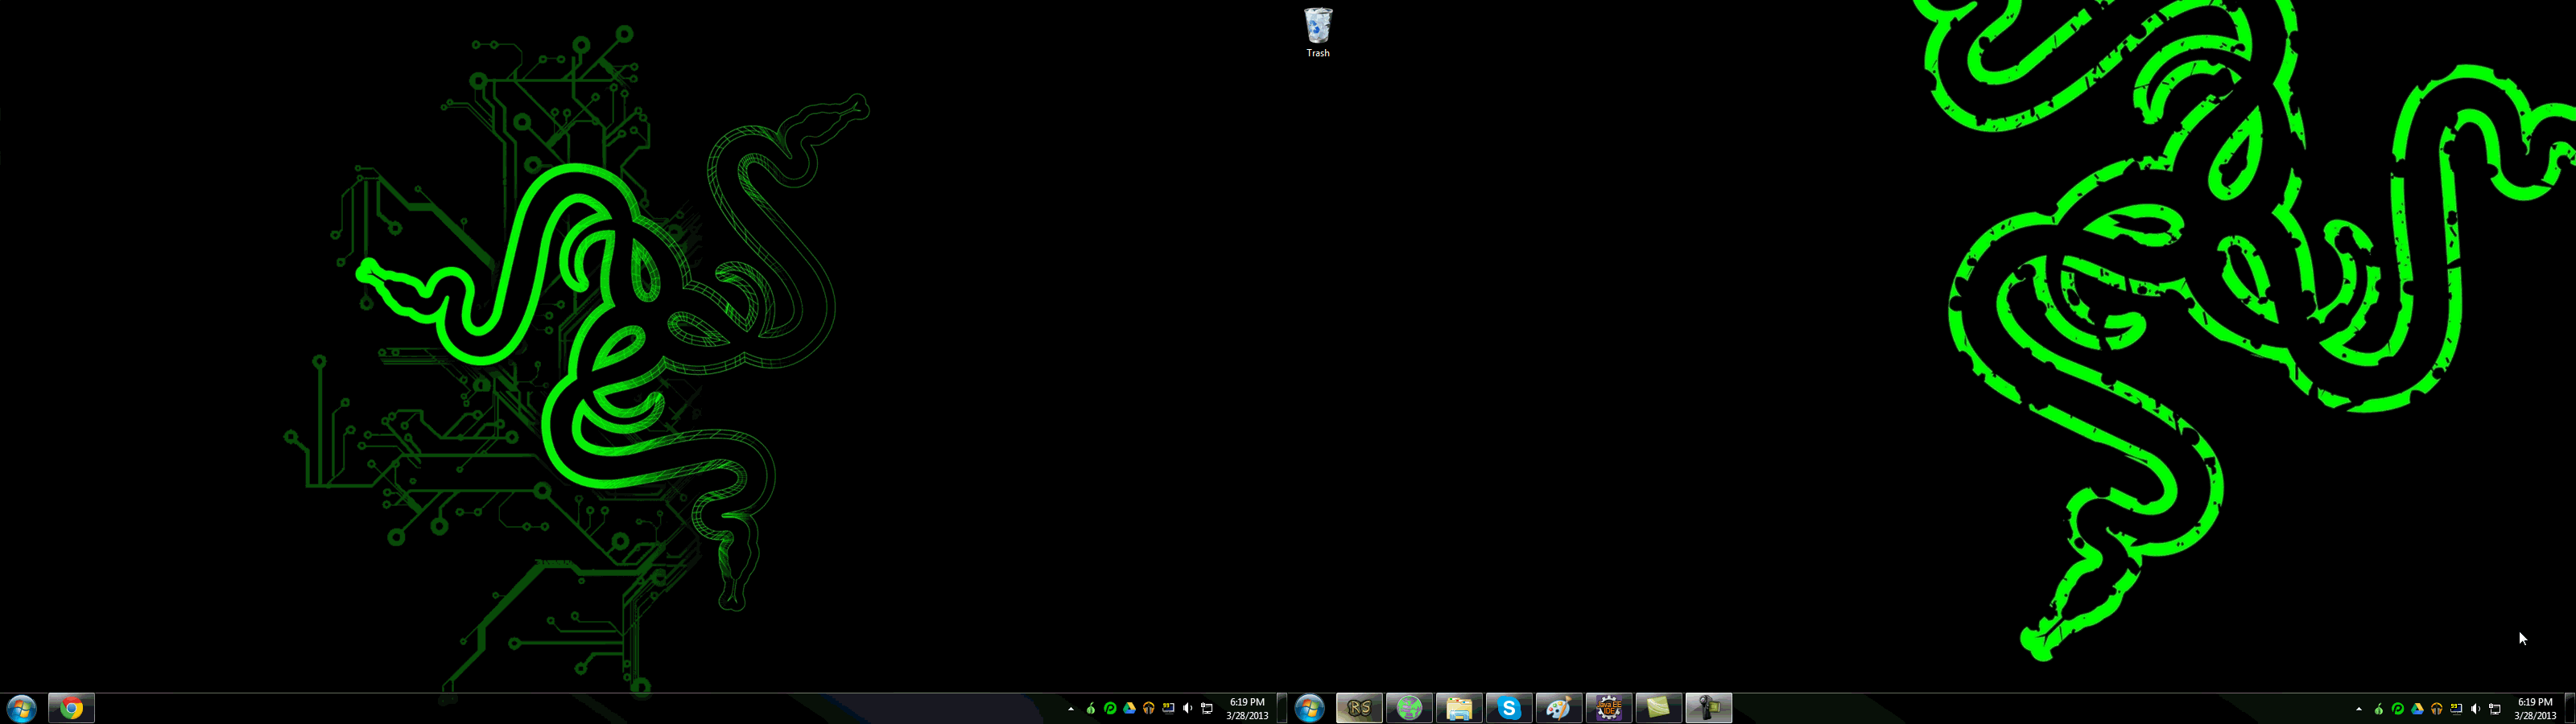This screenshot has height=724, width=2576.
Task: Open the green globe browser taskbar button
Action: (1409, 709)
